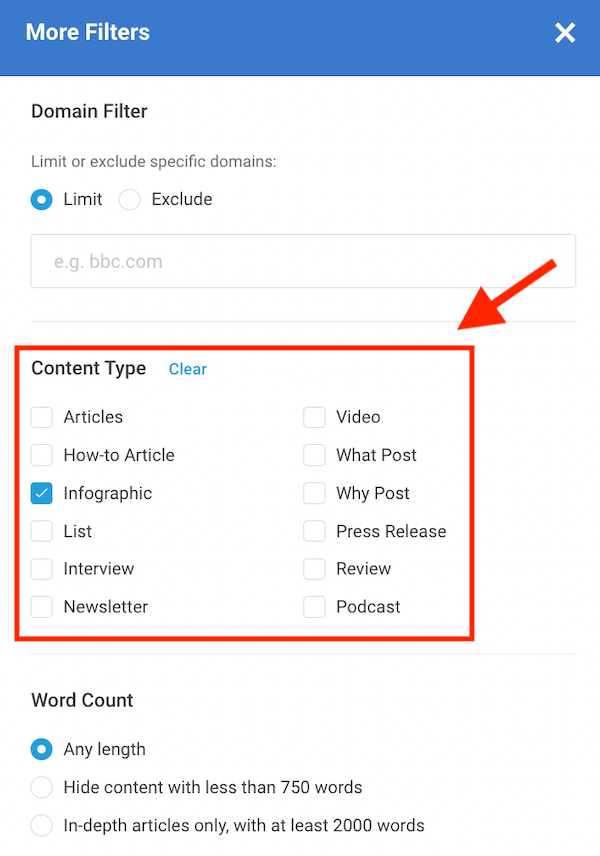Close the More Filters panel
This screenshot has width=600, height=856.
pyautogui.click(x=565, y=33)
